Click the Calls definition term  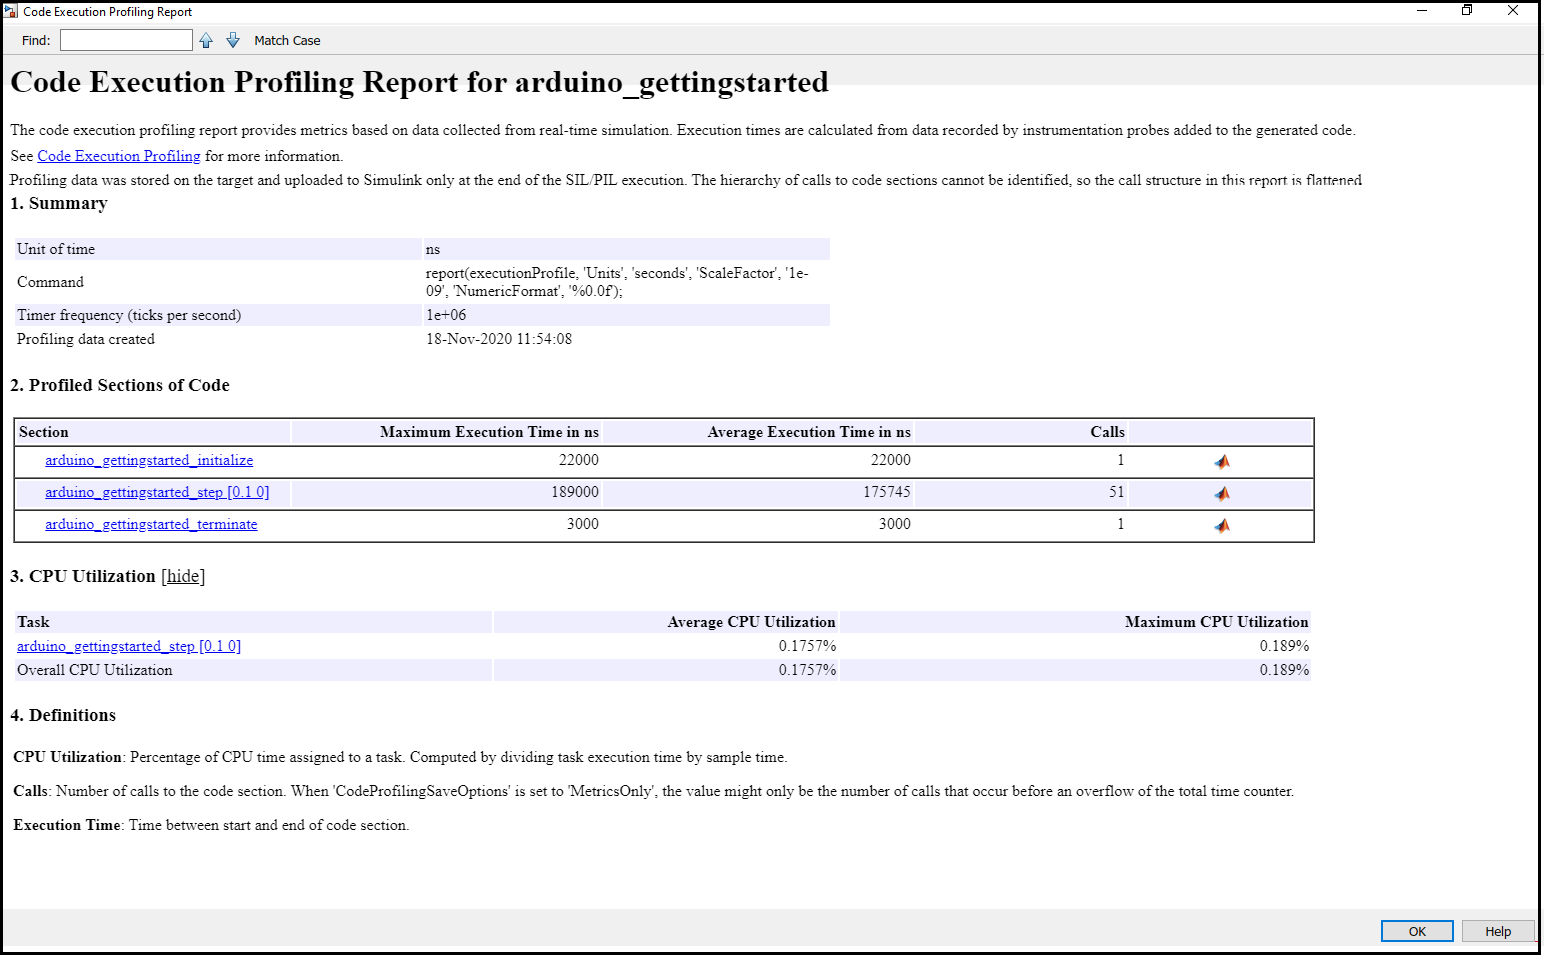tap(31, 791)
